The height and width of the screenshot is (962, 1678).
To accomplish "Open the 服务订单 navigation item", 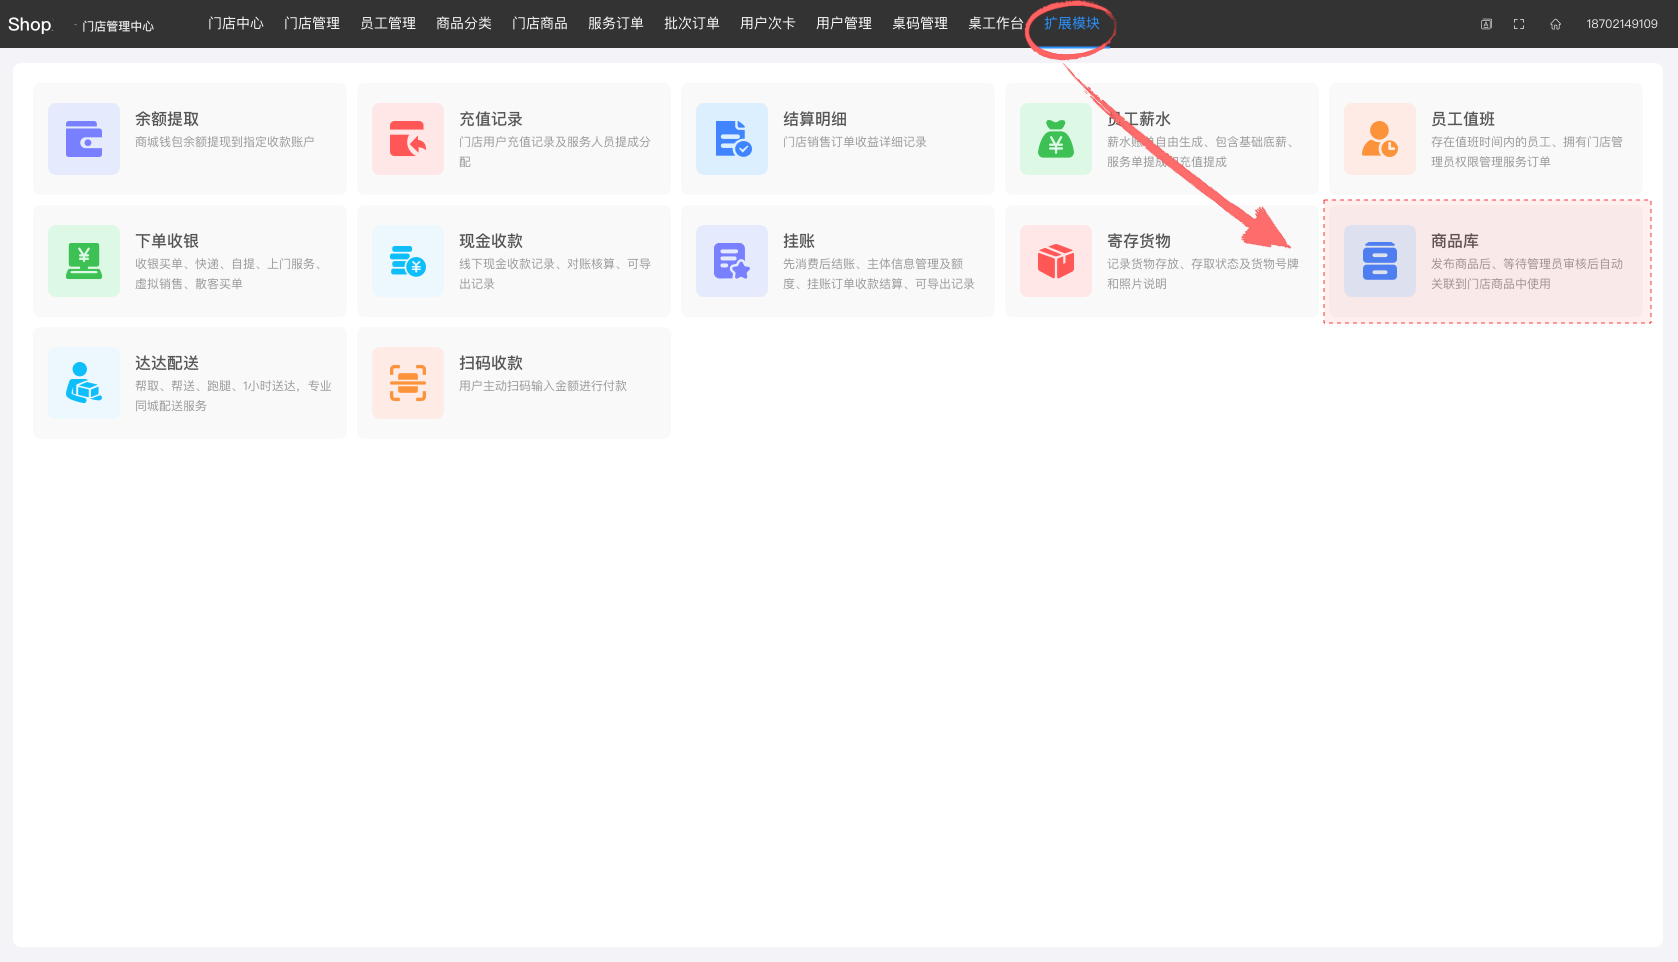I will pyautogui.click(x=616, y=23).
